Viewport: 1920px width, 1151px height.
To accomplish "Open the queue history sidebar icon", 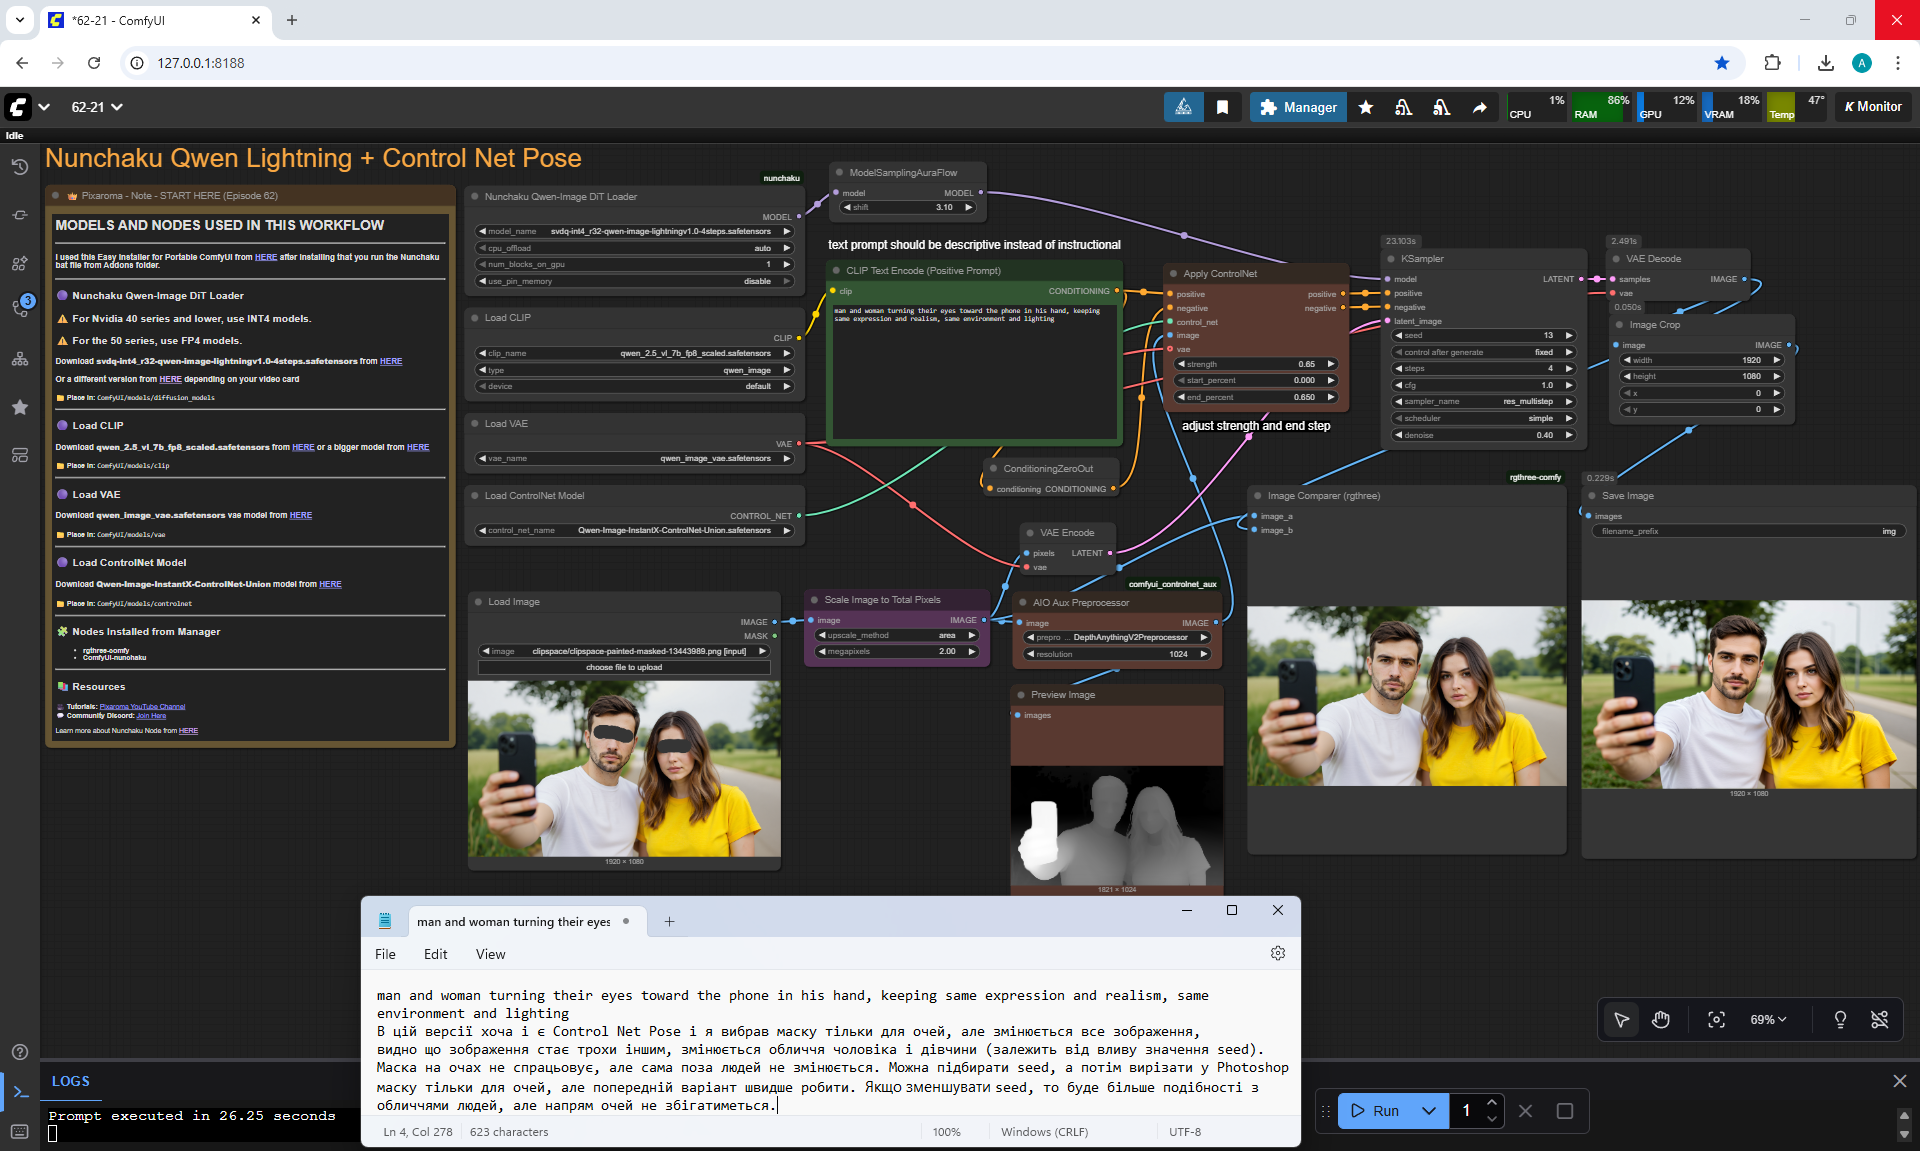I will 20,167.
